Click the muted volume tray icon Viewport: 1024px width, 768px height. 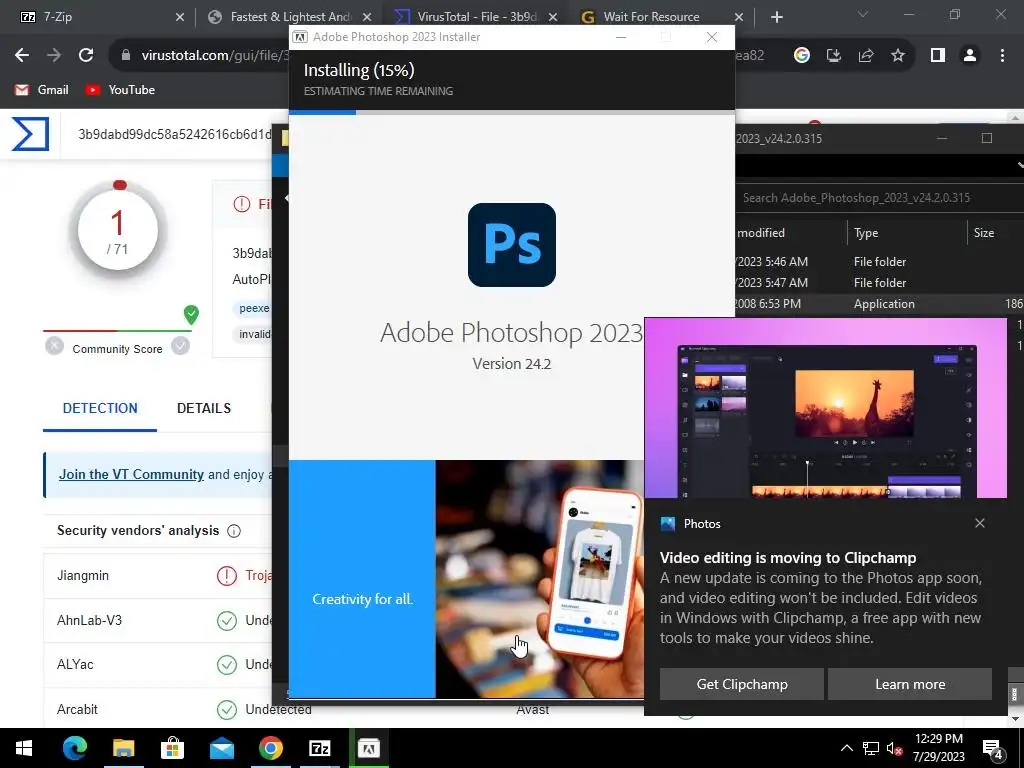(893, 748)
